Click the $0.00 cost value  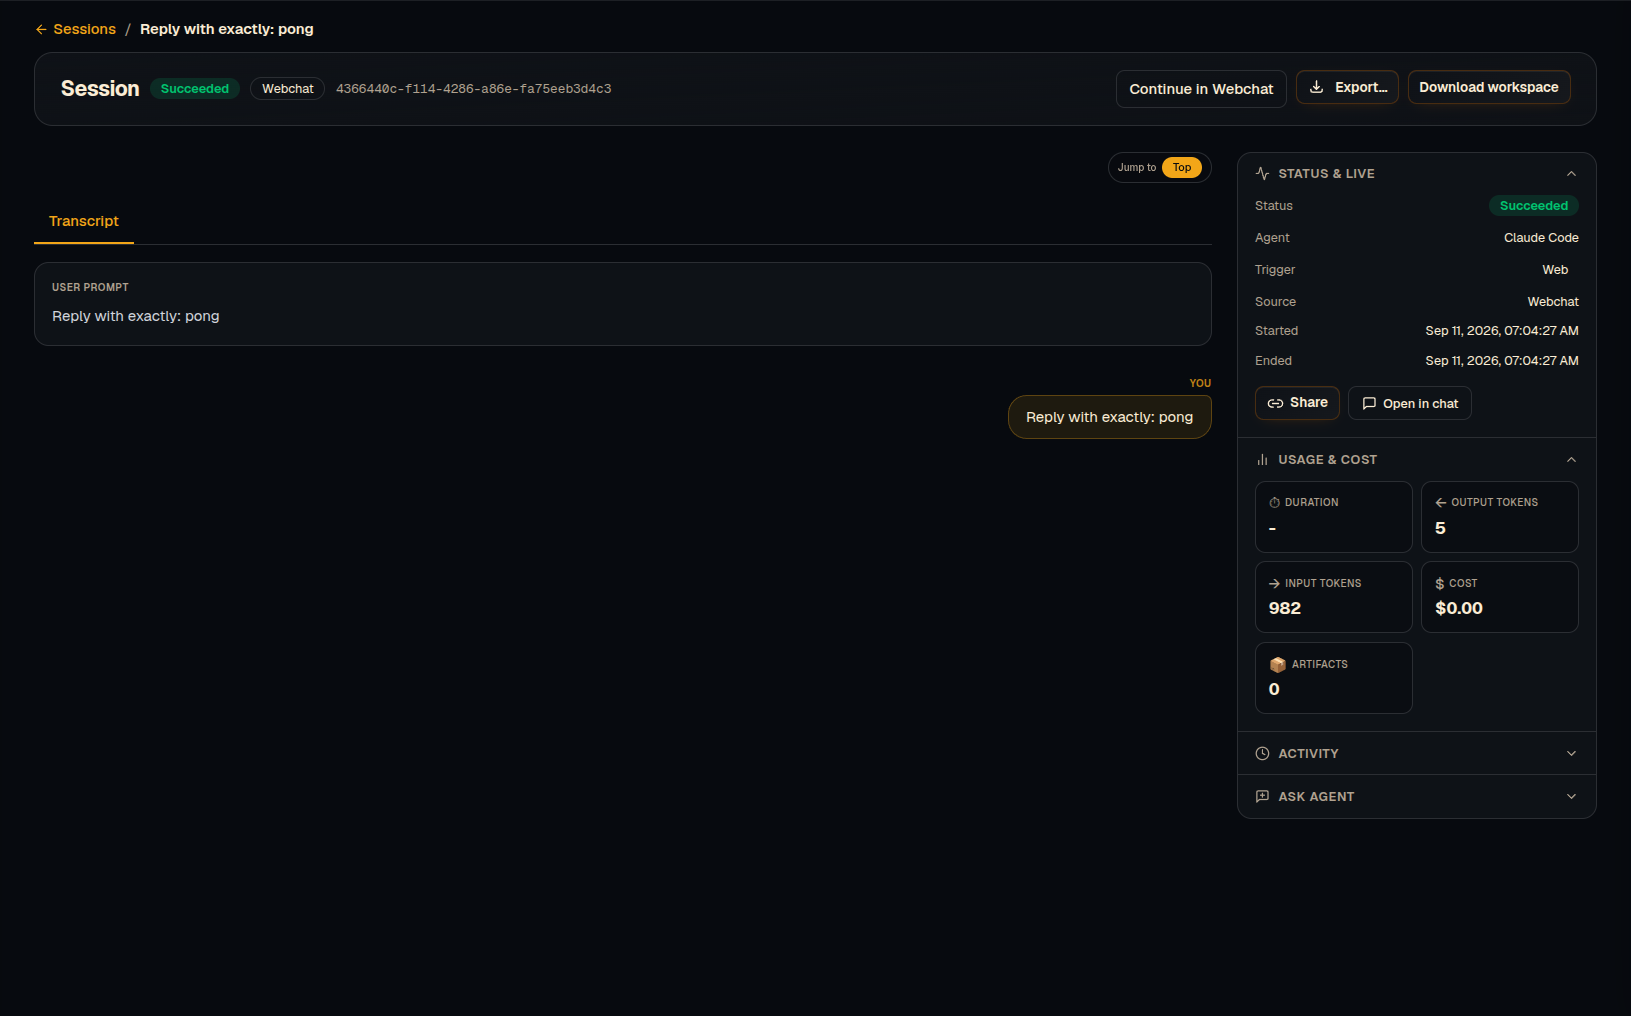(1459, 608)
